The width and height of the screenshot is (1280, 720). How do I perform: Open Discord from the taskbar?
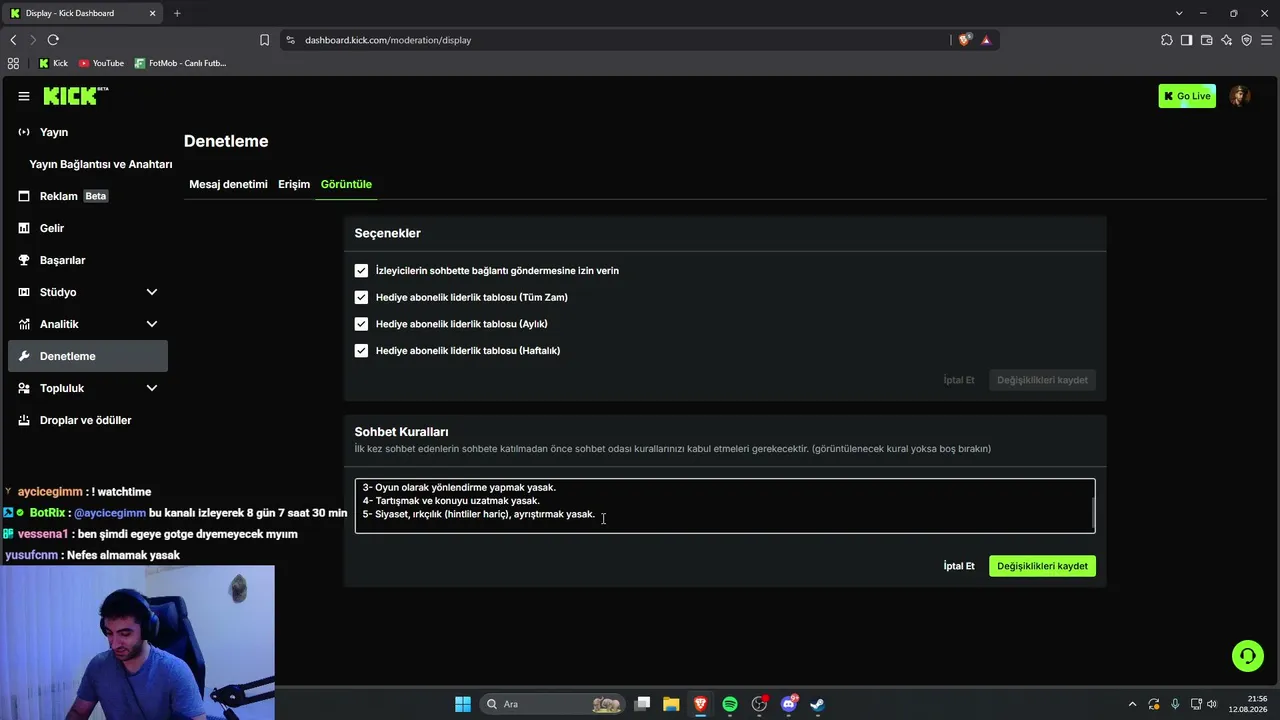(x=789, y=704)
